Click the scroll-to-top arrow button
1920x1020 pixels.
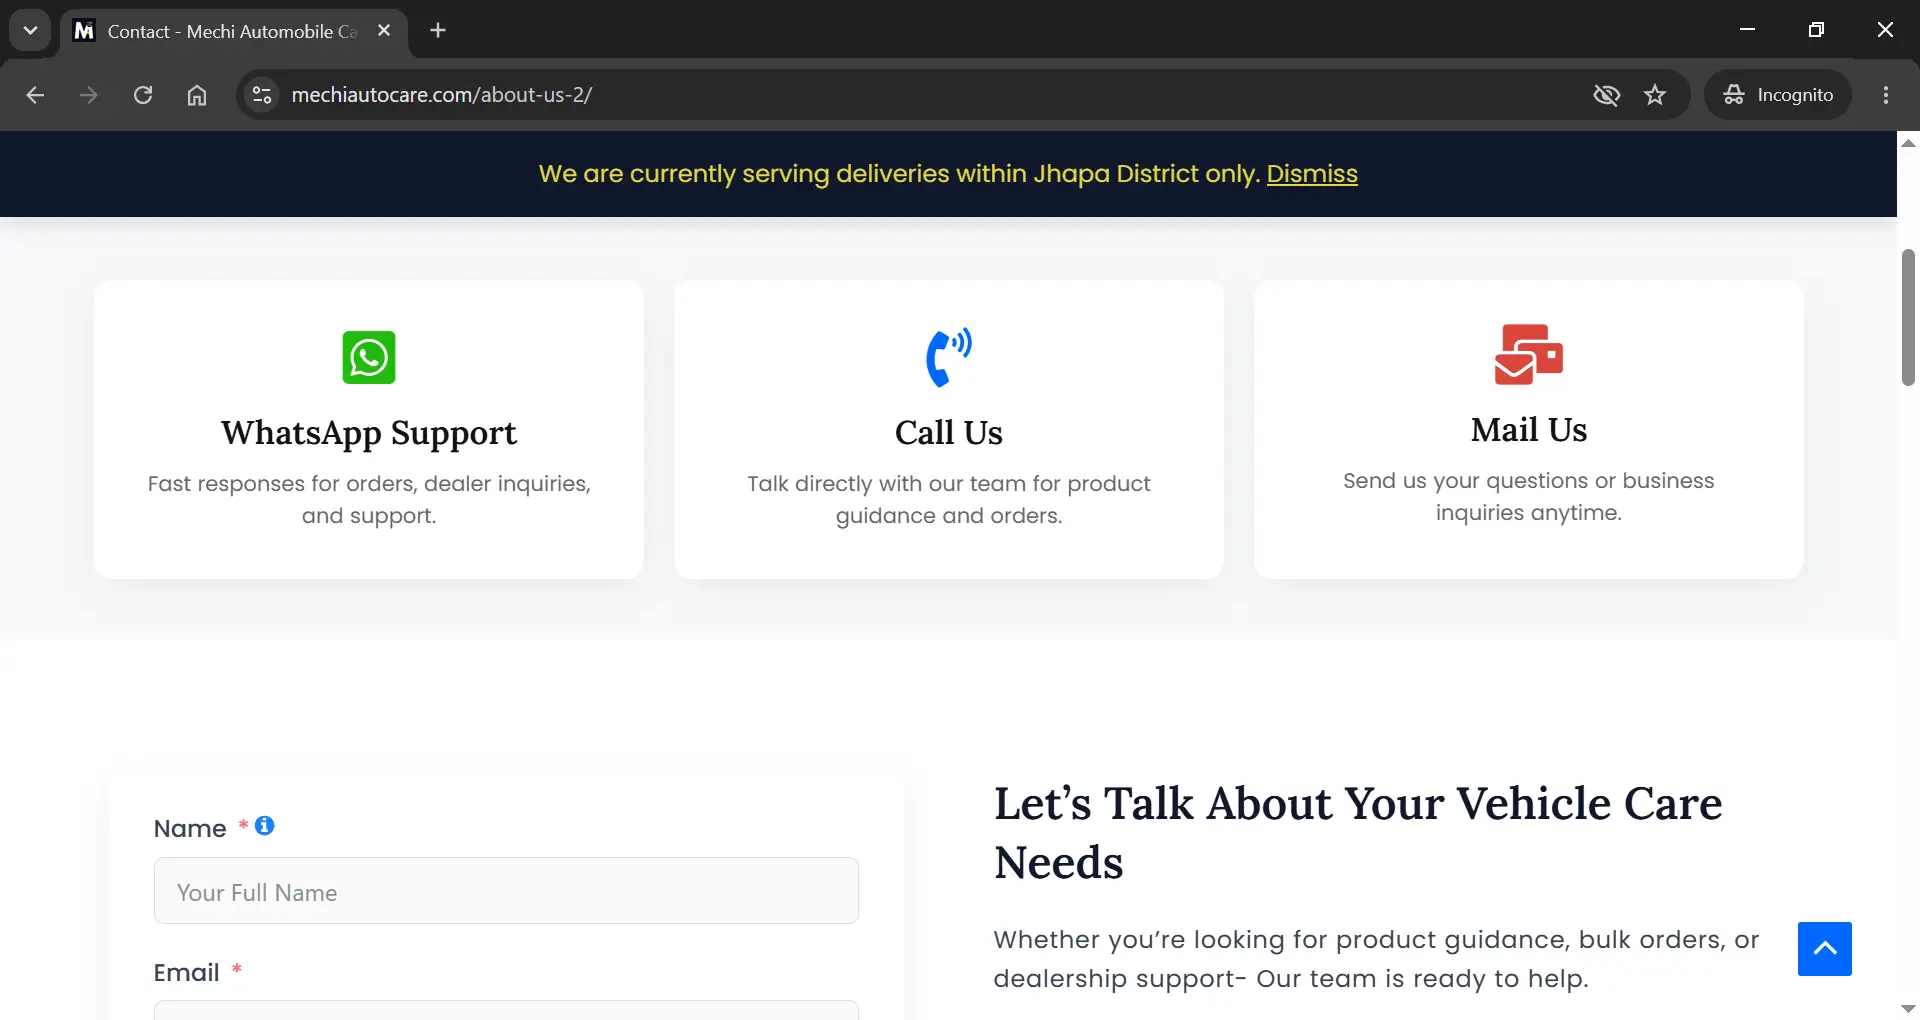point(1825,949)
